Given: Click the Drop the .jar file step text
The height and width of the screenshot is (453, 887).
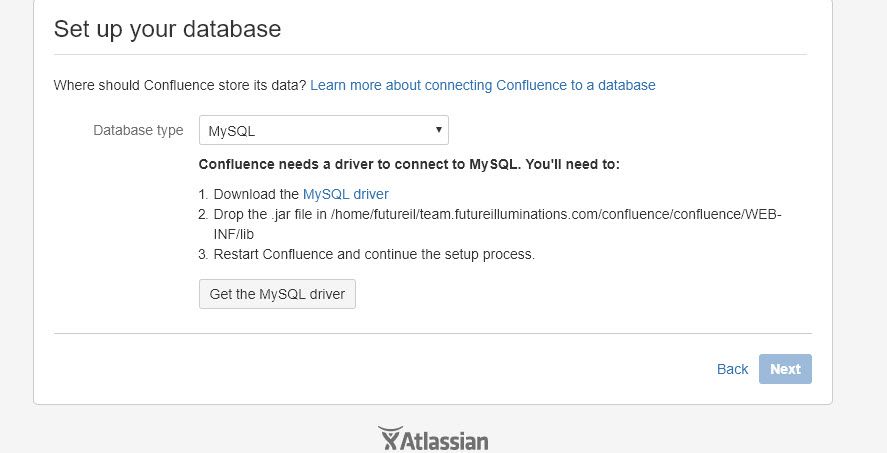Looking at the screenshot, I should coord(498,224).
